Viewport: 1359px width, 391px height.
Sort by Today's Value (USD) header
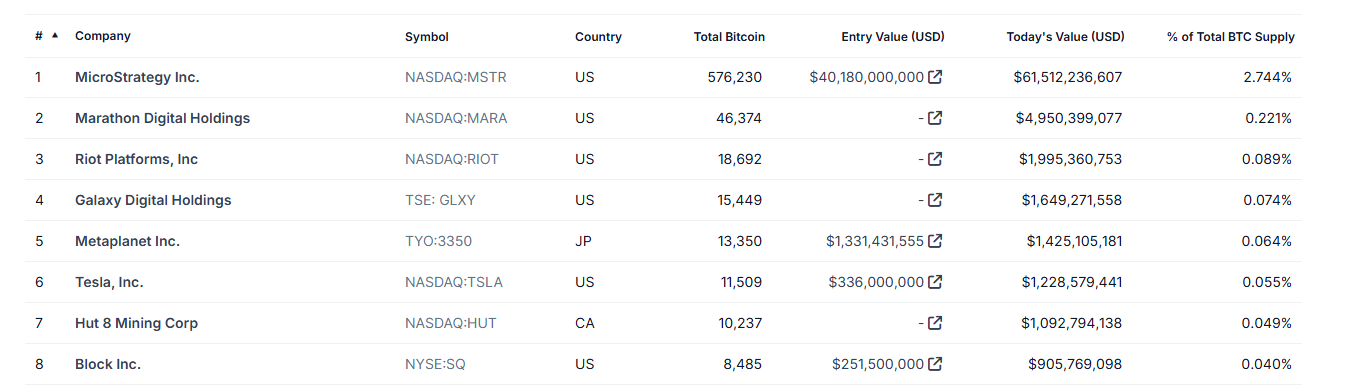[1065, 37]
